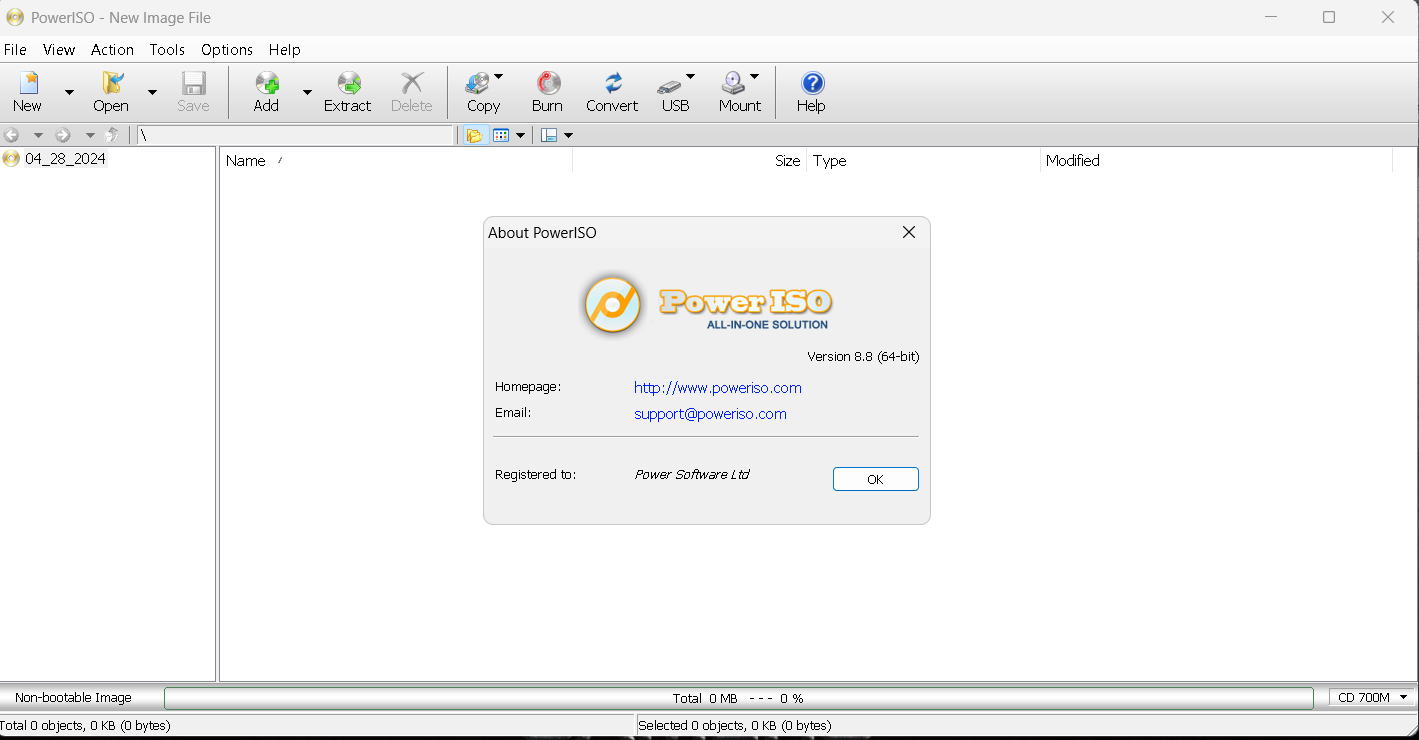Click the 'Power Software Ltd' registered name
1419x740 pixels.
(x=692, y=474)
